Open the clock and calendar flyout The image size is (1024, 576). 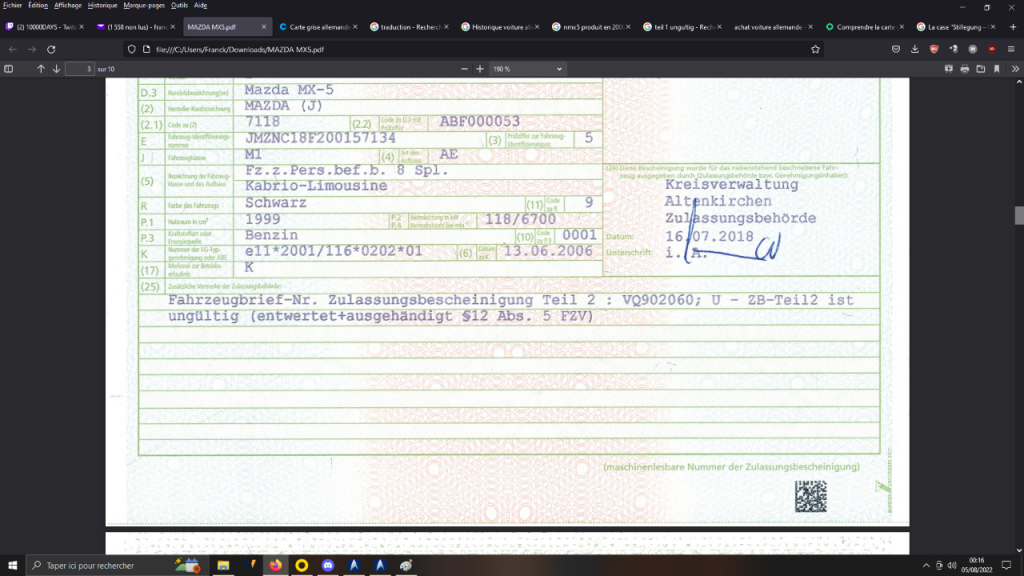pyautogui.click(x=976, y=566)
